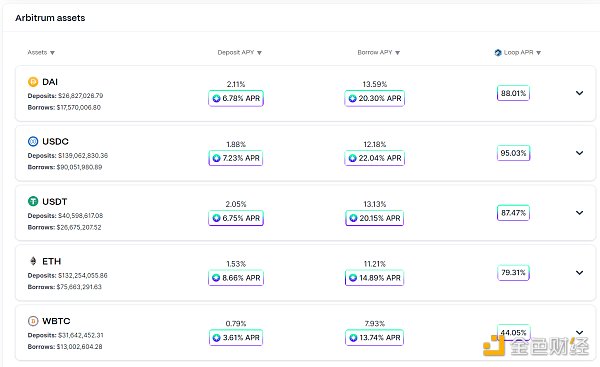600x367 pixels.
Task: Click the USDC token icon
Action: pyautogui.click(x=33, y=142)
